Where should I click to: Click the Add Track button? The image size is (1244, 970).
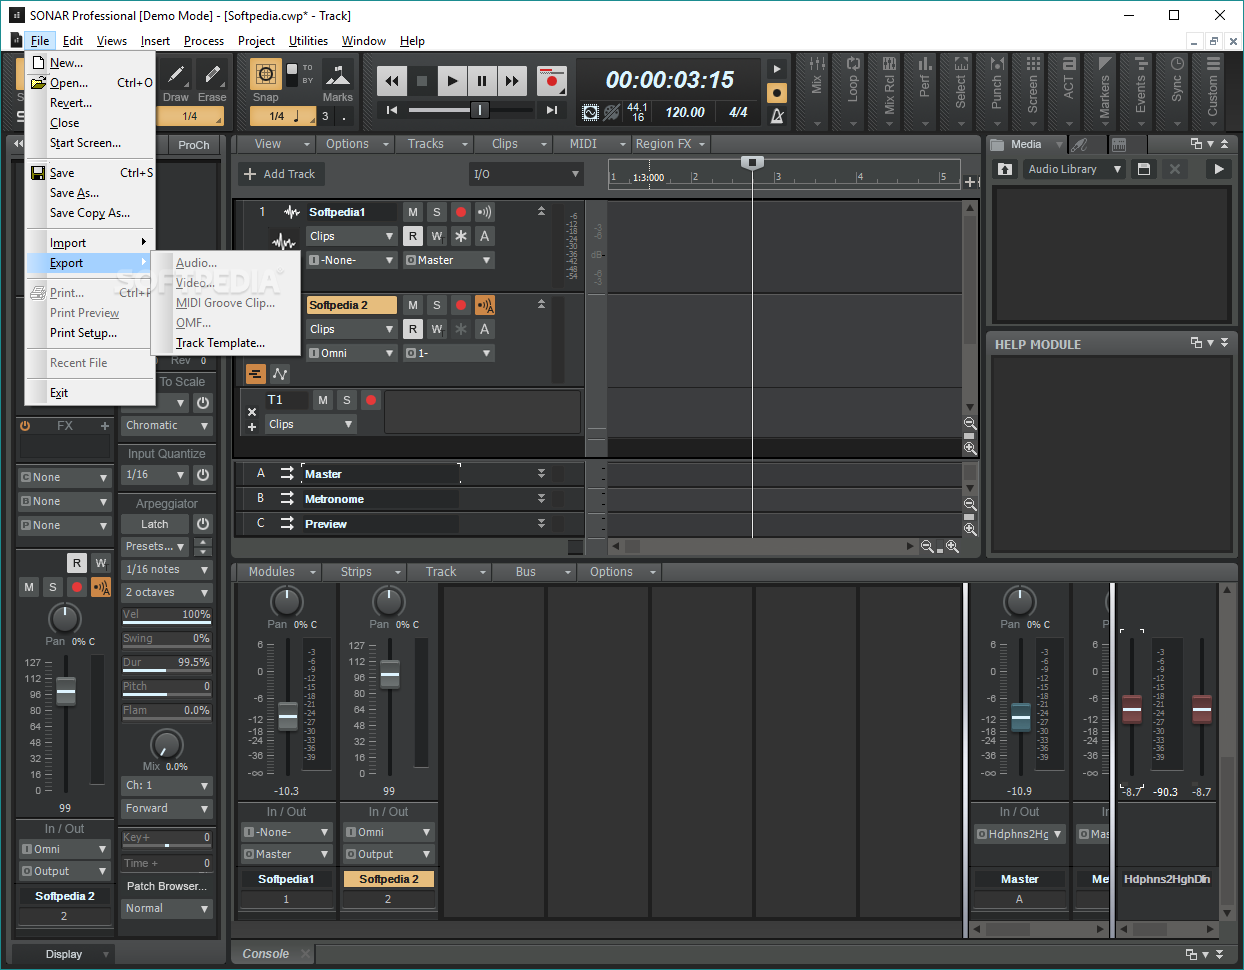[279, 174]
